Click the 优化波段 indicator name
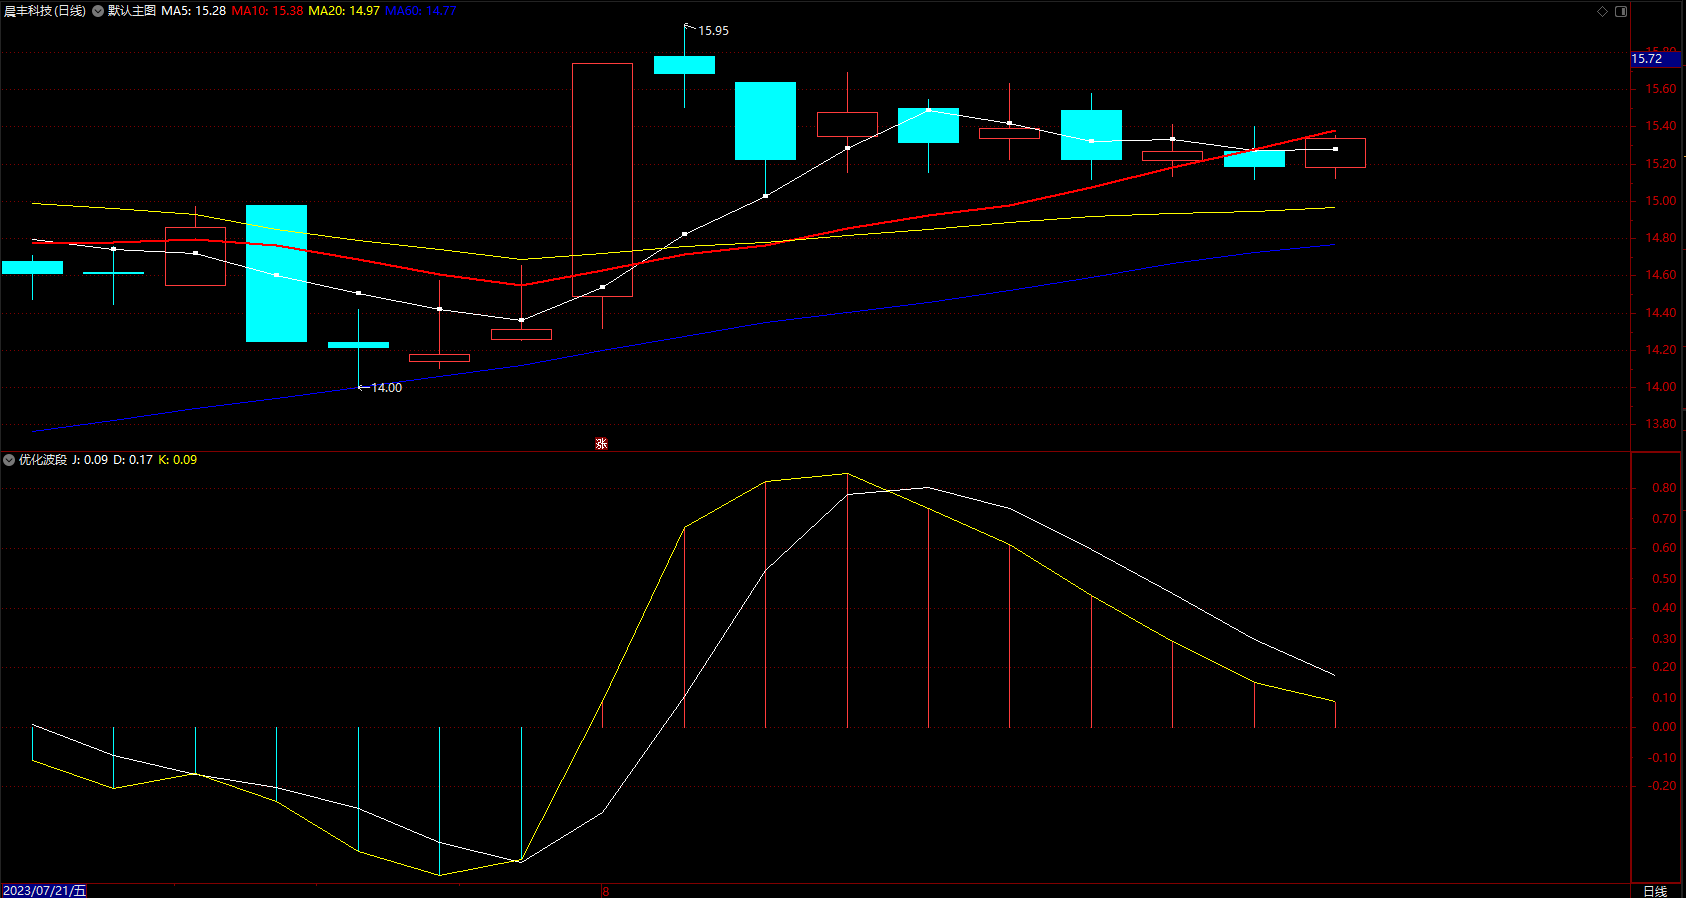The width and height of the screenshot is (1686, 898). [43, 460]
